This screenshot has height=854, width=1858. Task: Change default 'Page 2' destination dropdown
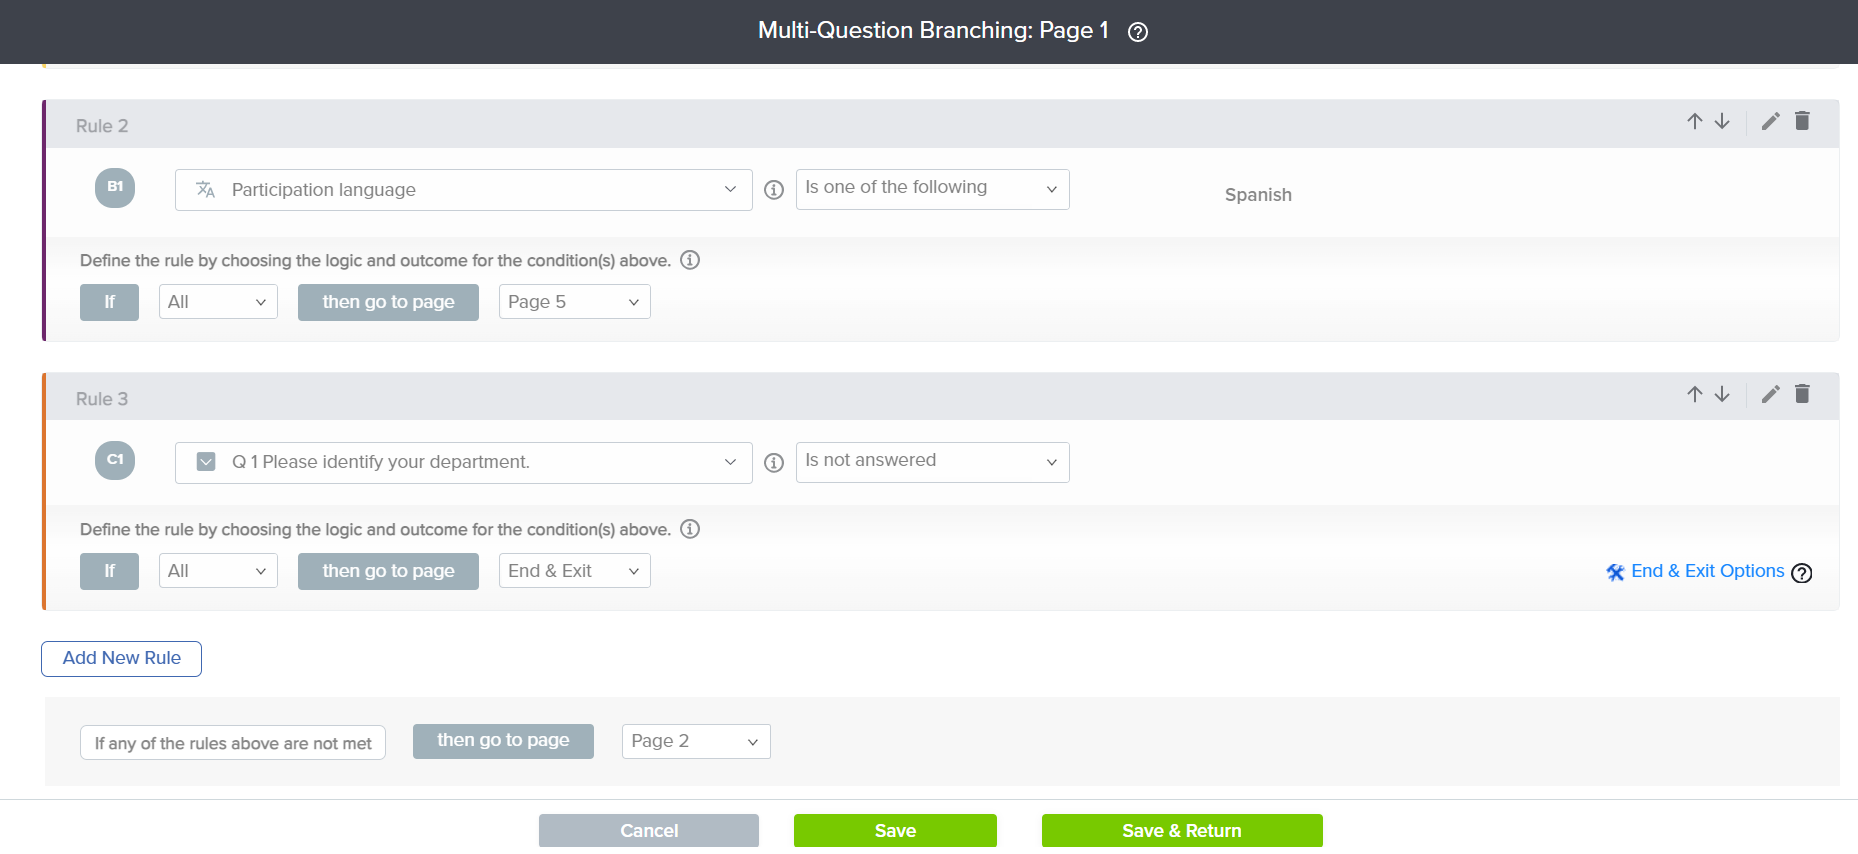pos(695,741)
